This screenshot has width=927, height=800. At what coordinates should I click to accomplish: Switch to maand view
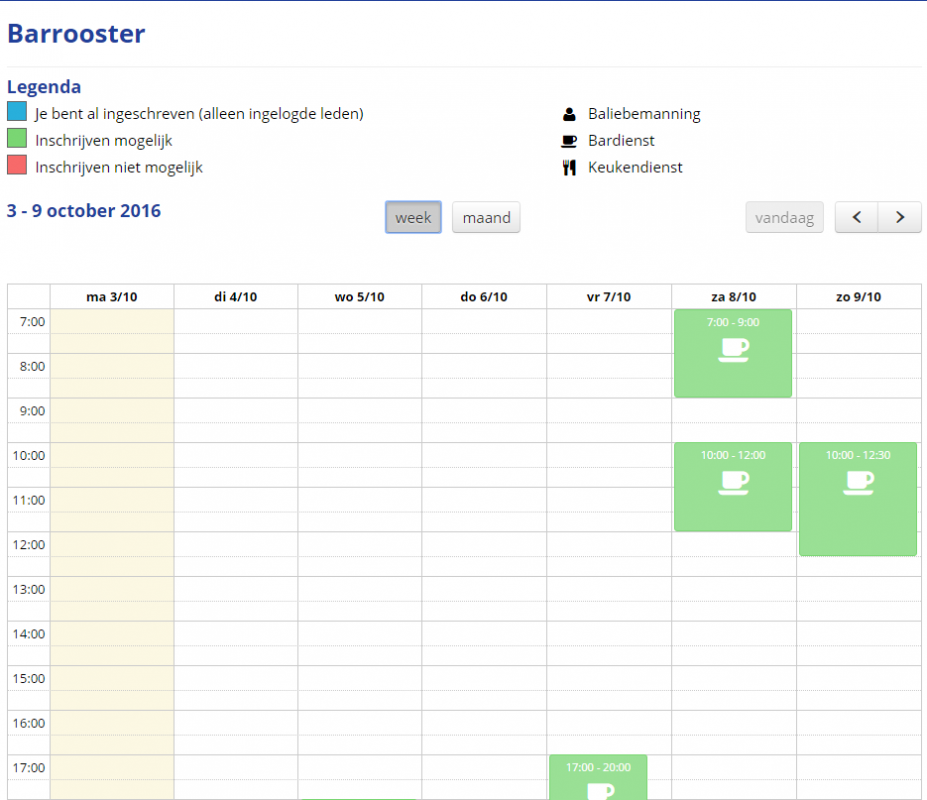[486, 217]
